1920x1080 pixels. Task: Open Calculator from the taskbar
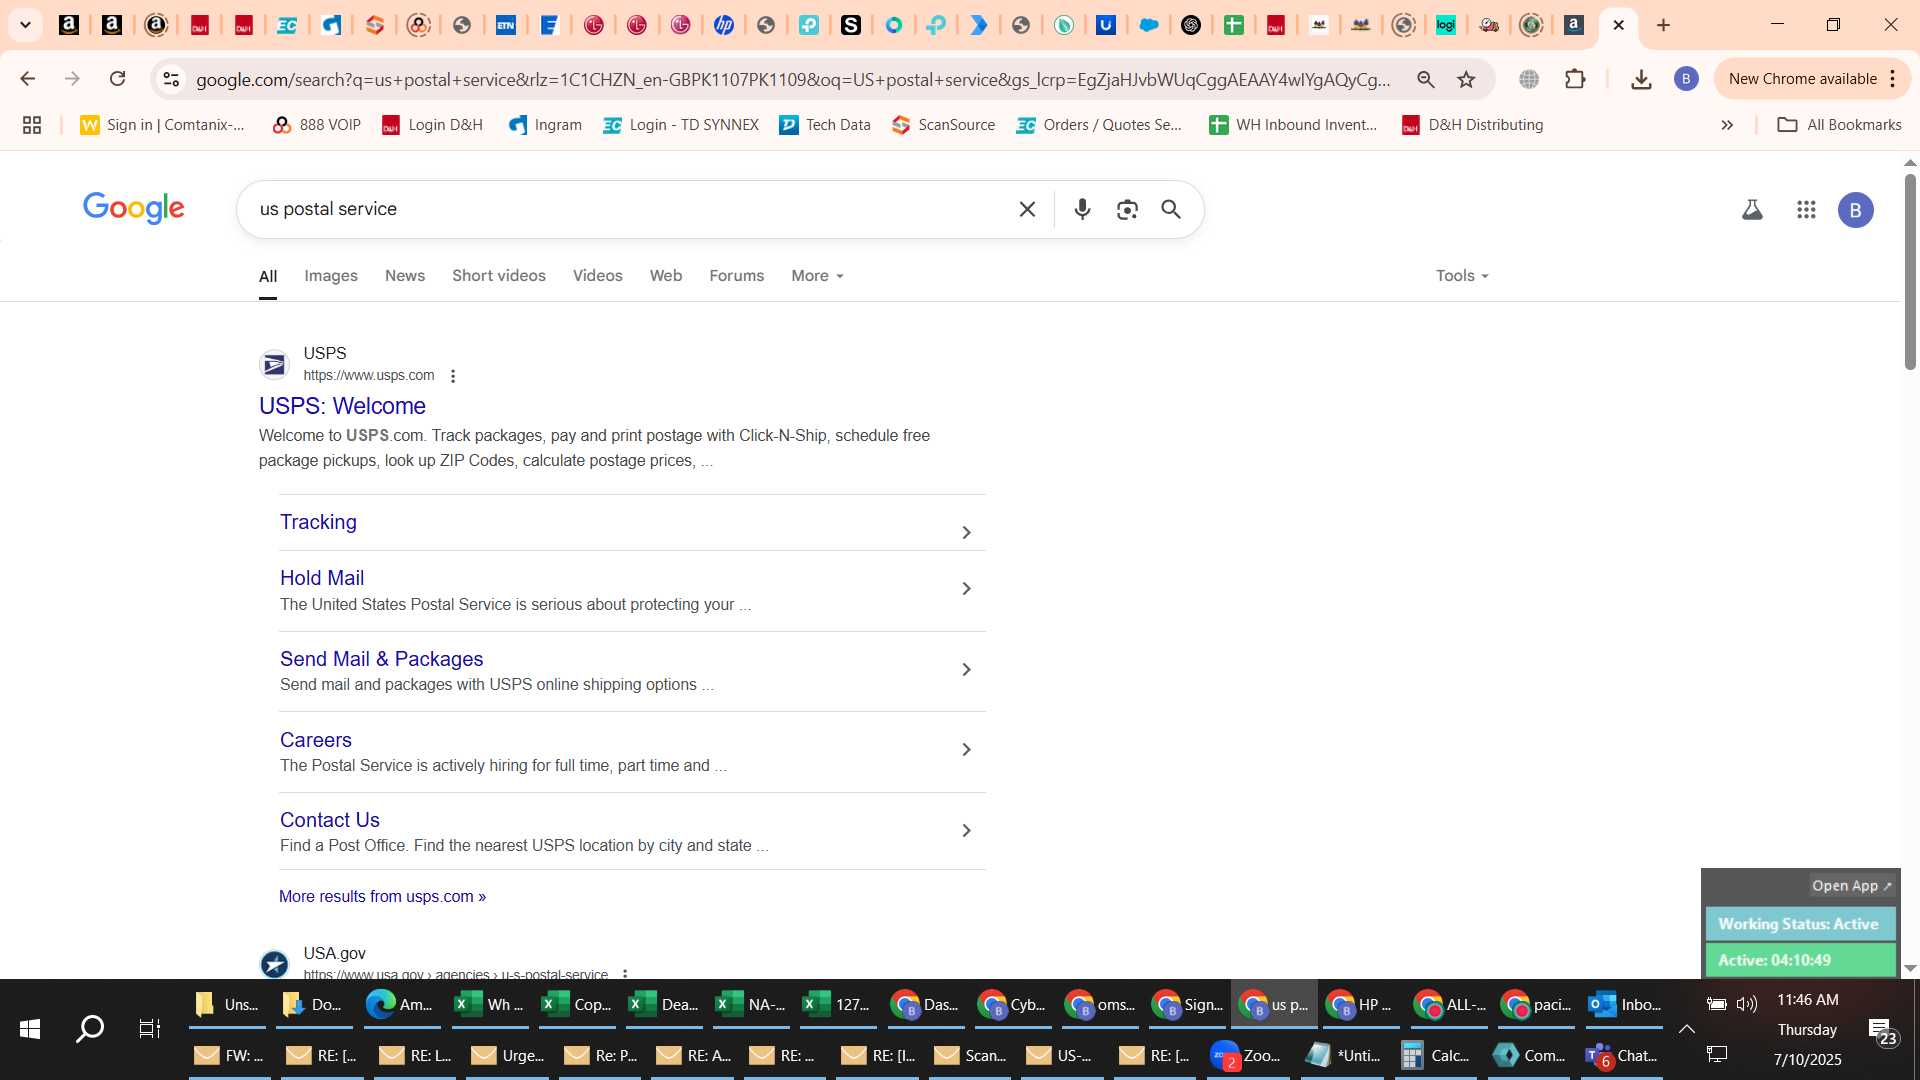[1435, 1056]
